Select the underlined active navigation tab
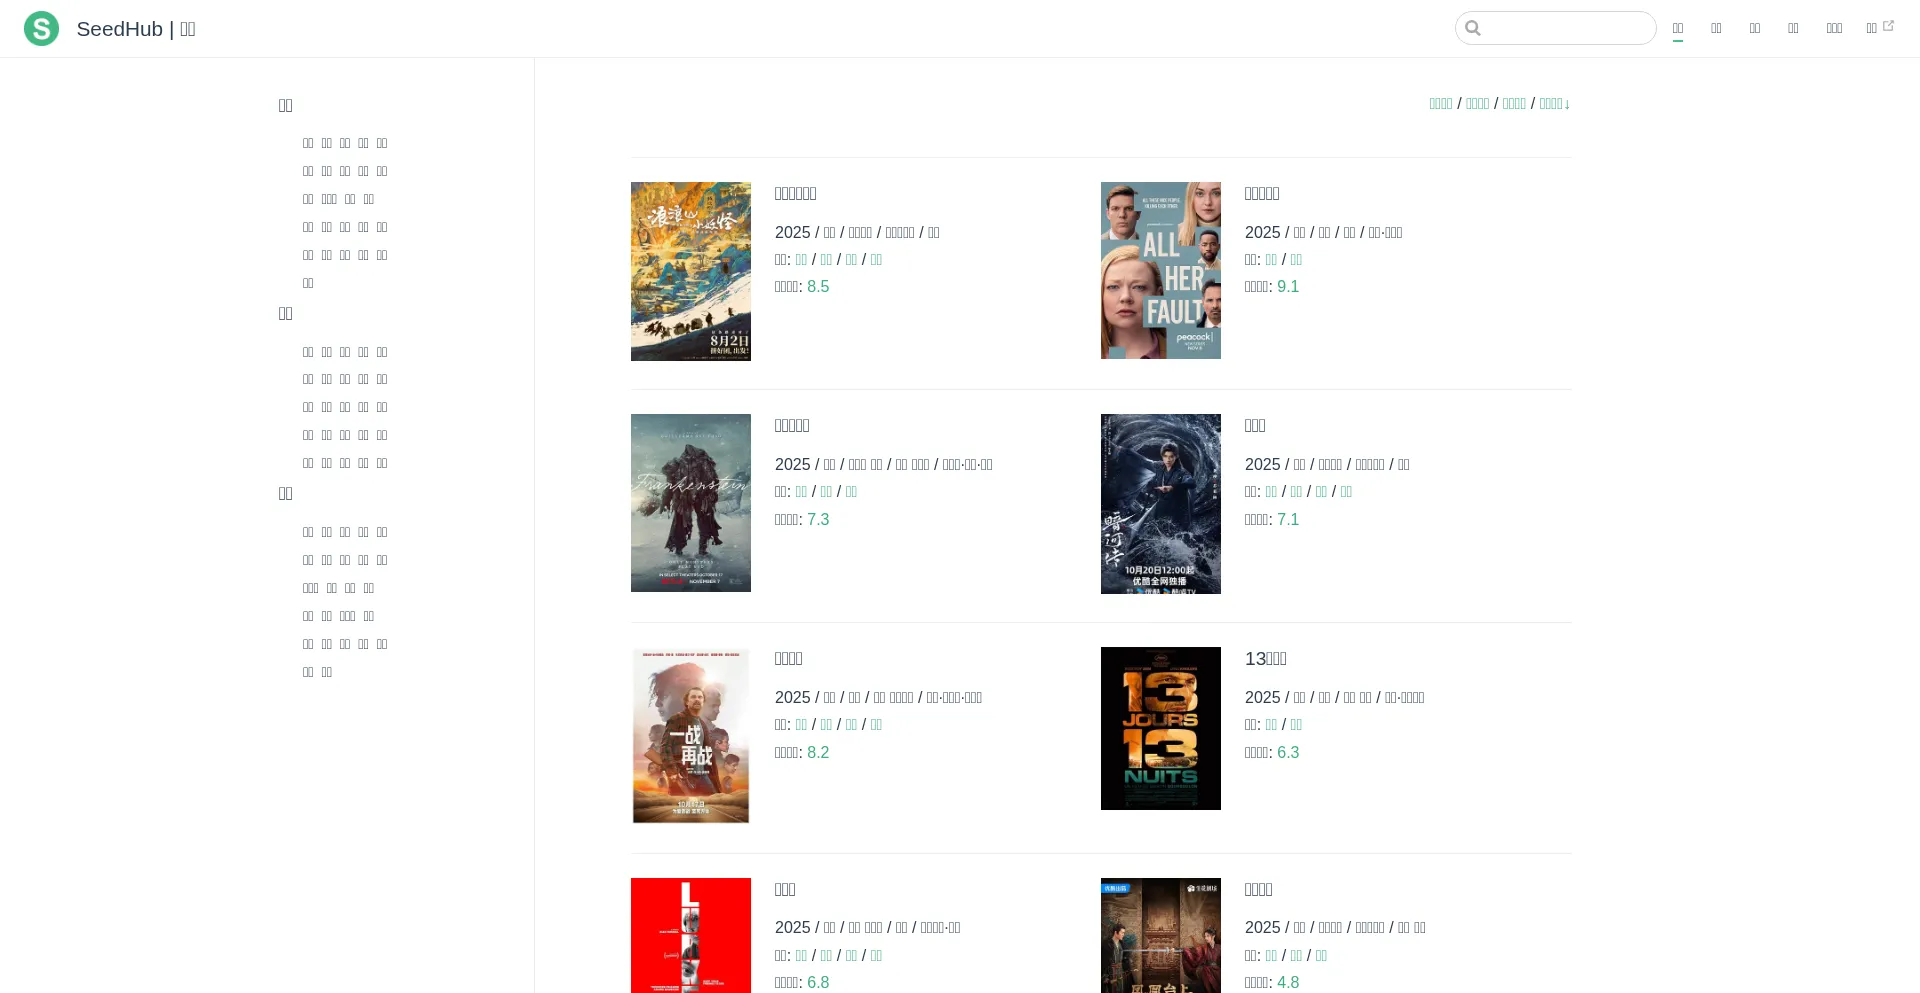The width and height of the screenshot is (1920, 993). [1677, 28]
